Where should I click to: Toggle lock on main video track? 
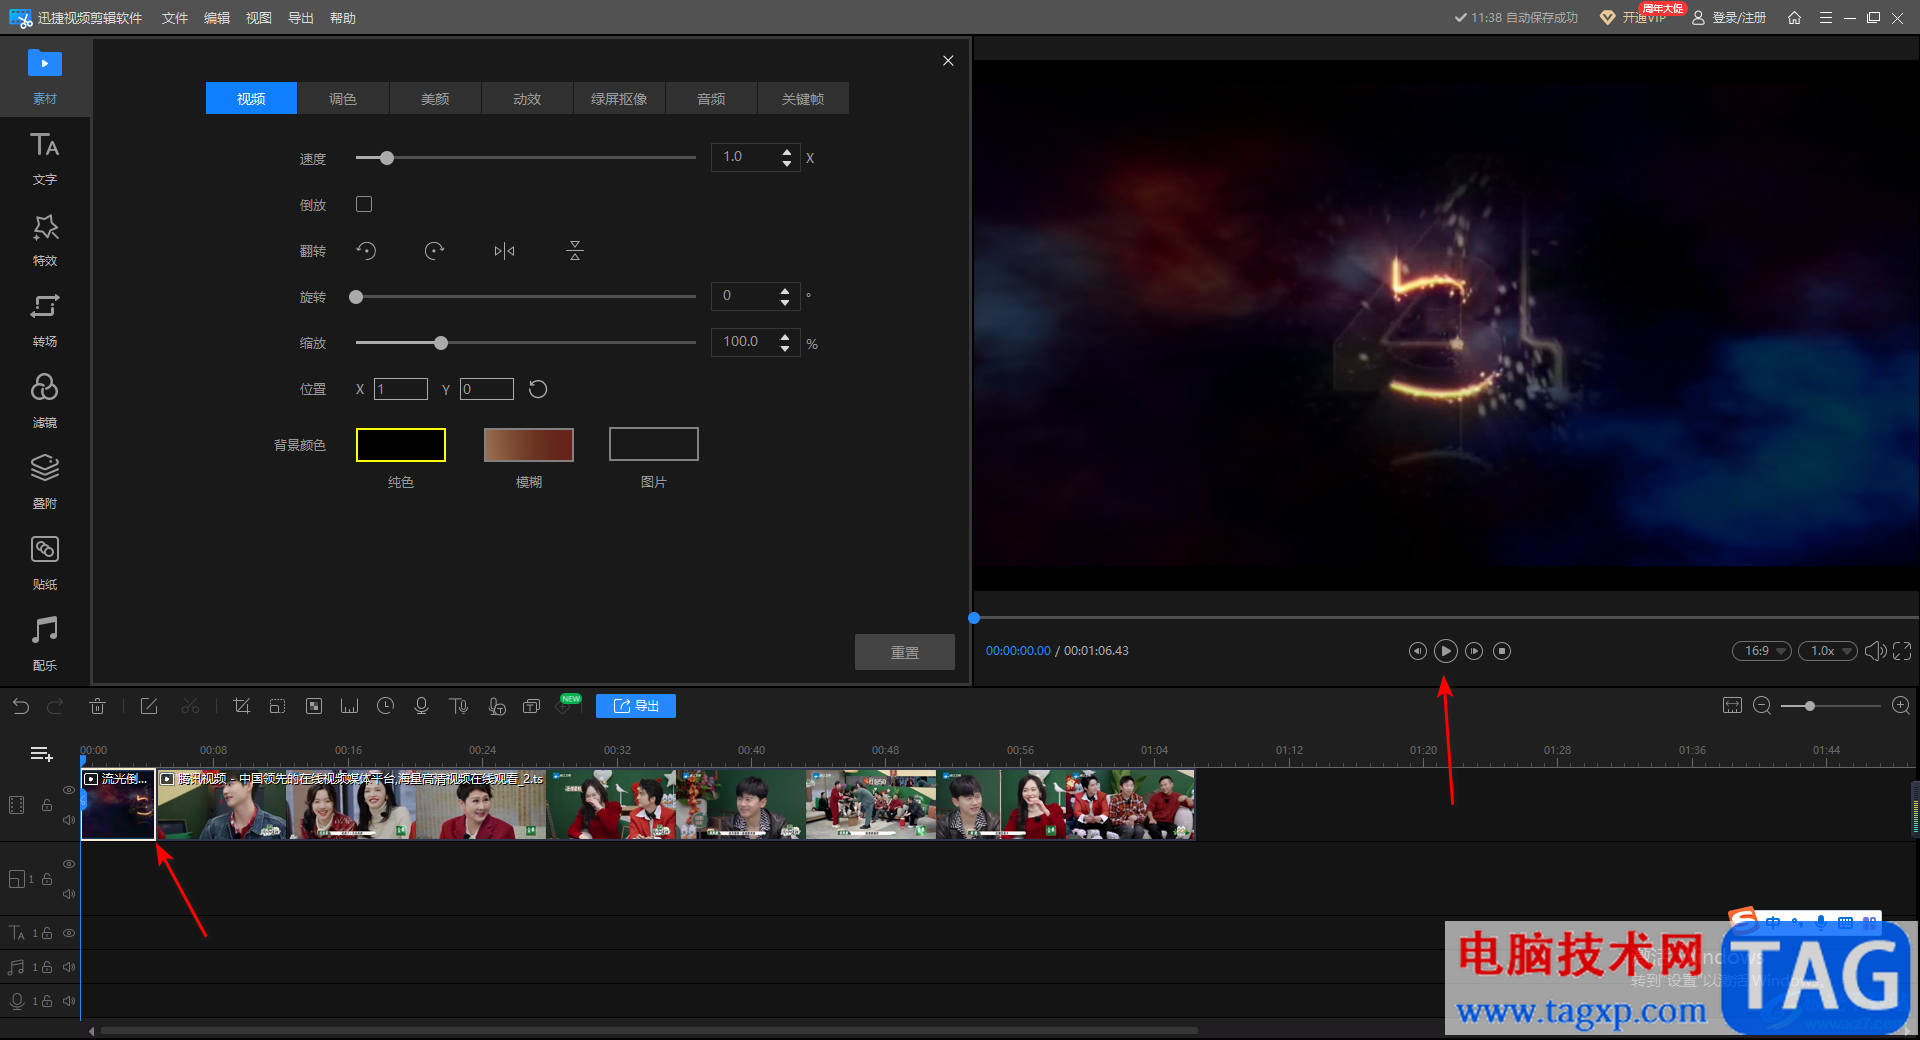[x=47, y=804]
